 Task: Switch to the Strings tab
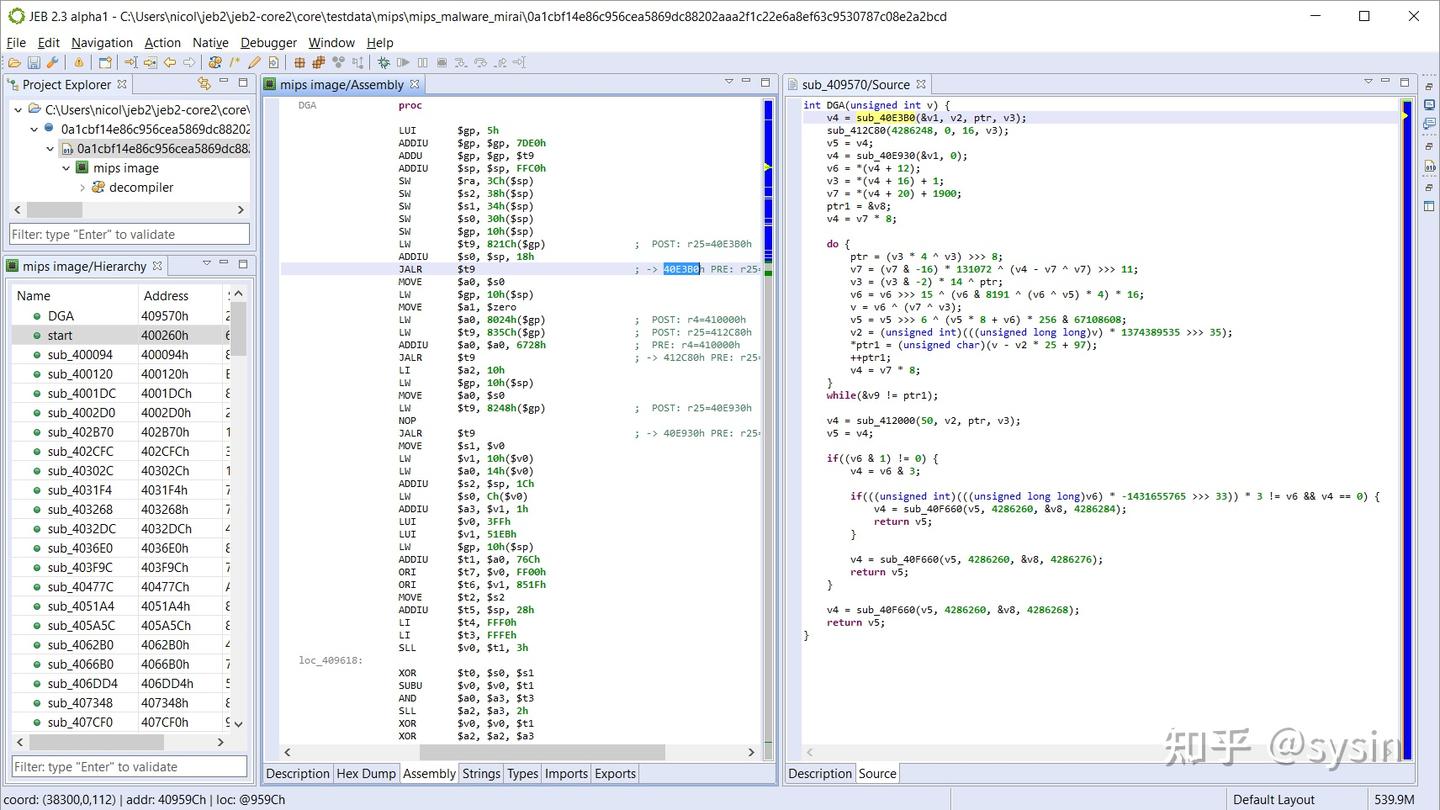(x=481, y=773)
